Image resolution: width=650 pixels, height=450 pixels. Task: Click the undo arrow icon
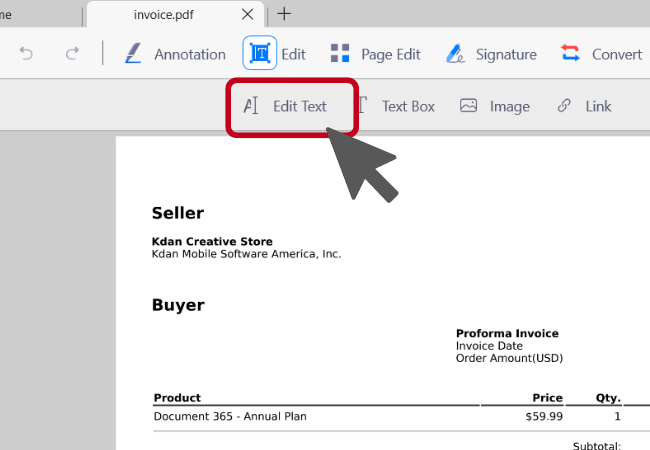[x=26, y=54]
